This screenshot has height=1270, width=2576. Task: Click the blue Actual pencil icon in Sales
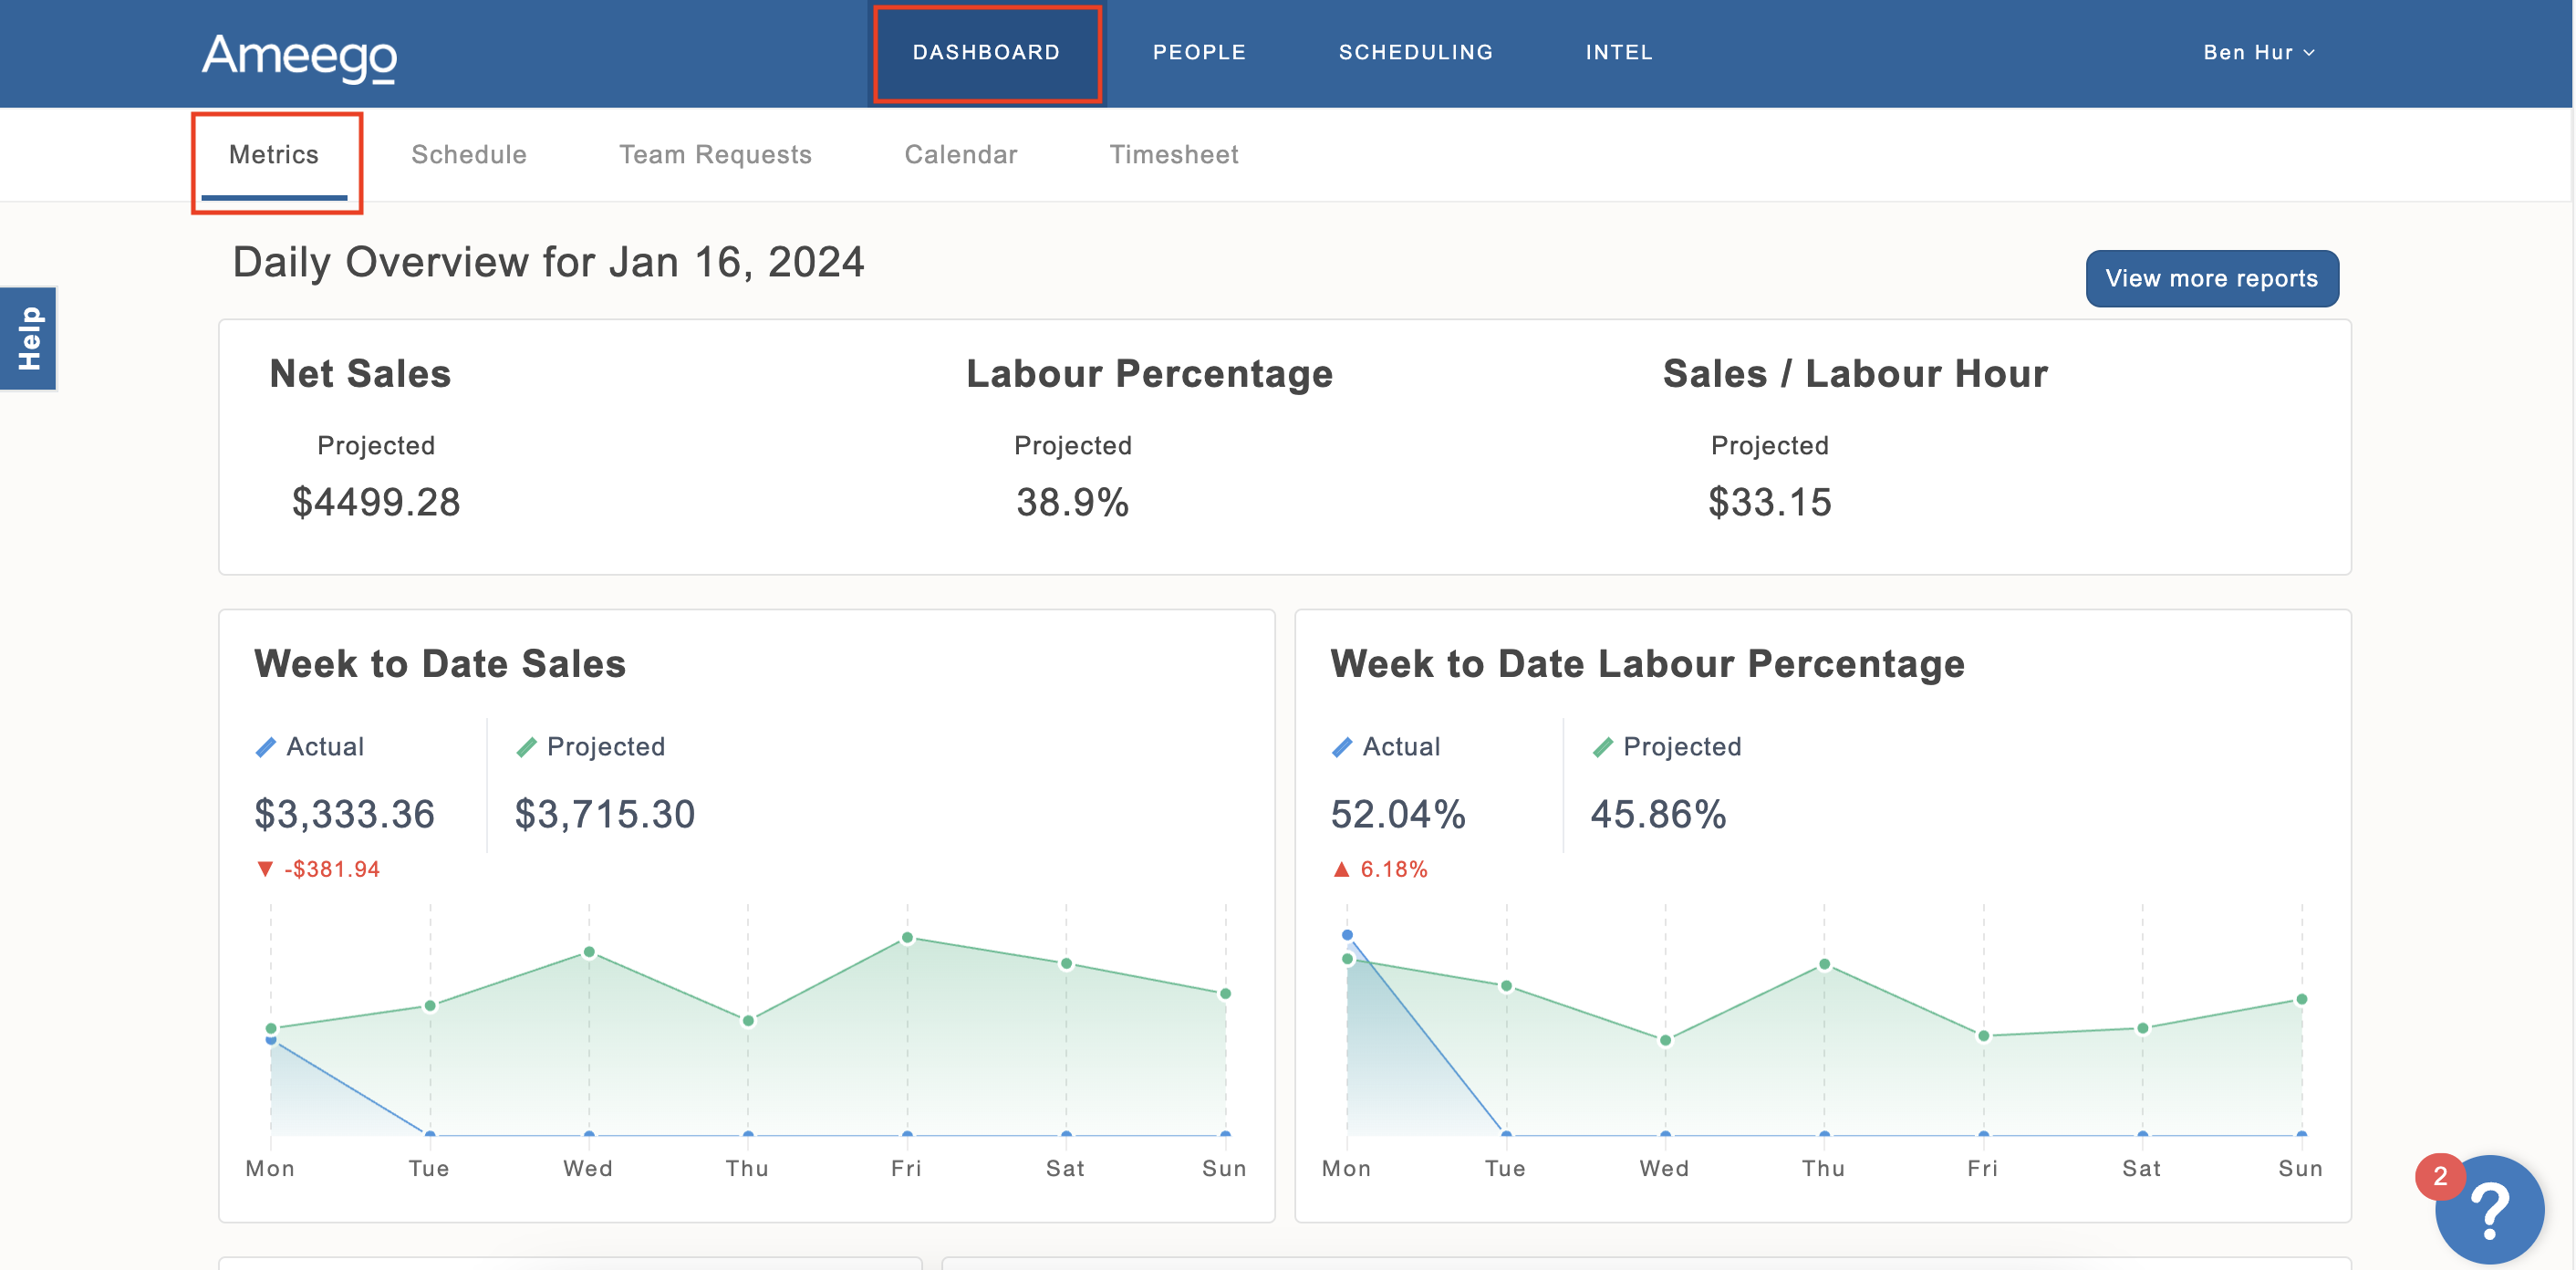266,747
